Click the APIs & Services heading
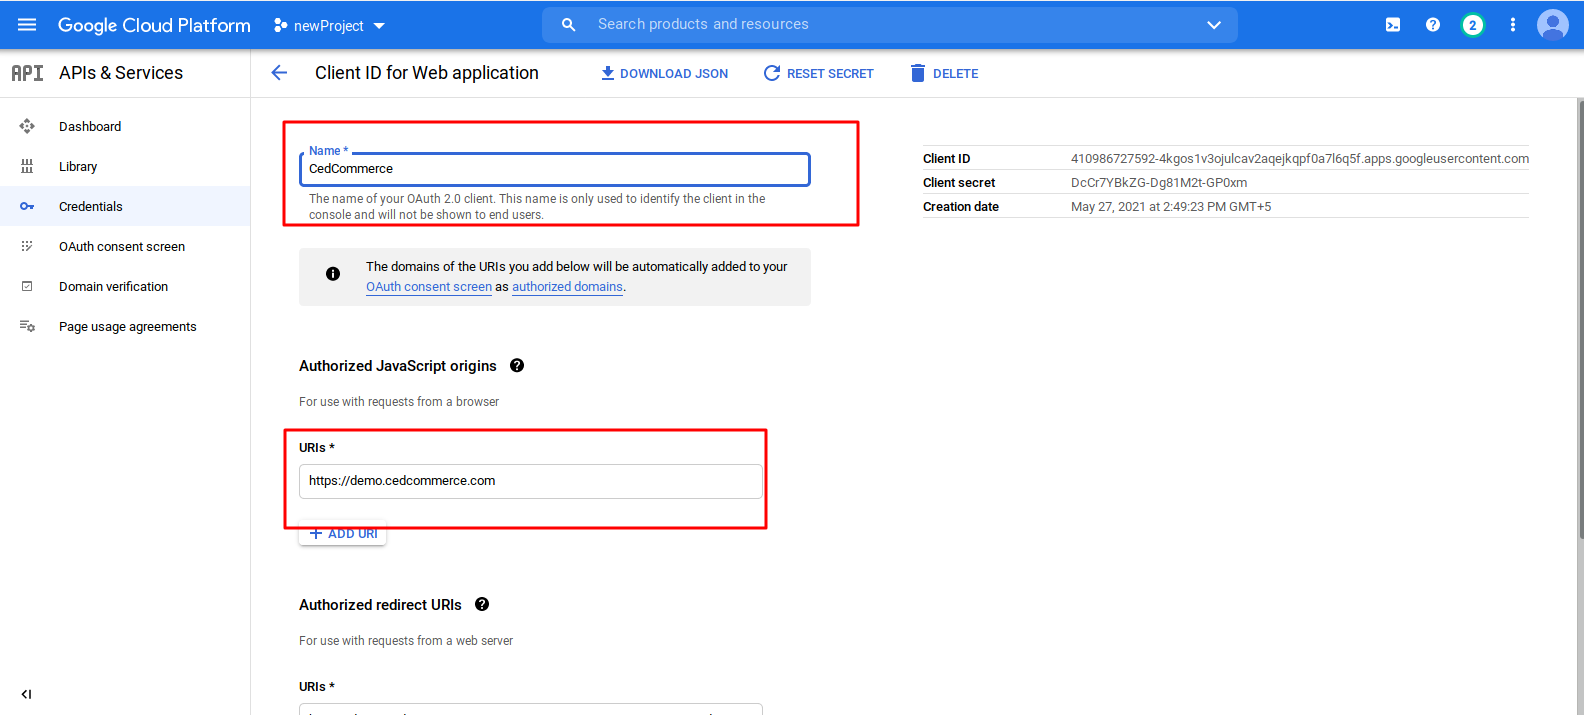Image resolution: width=1584 pixels, height=715 pixels. [121, 73]
